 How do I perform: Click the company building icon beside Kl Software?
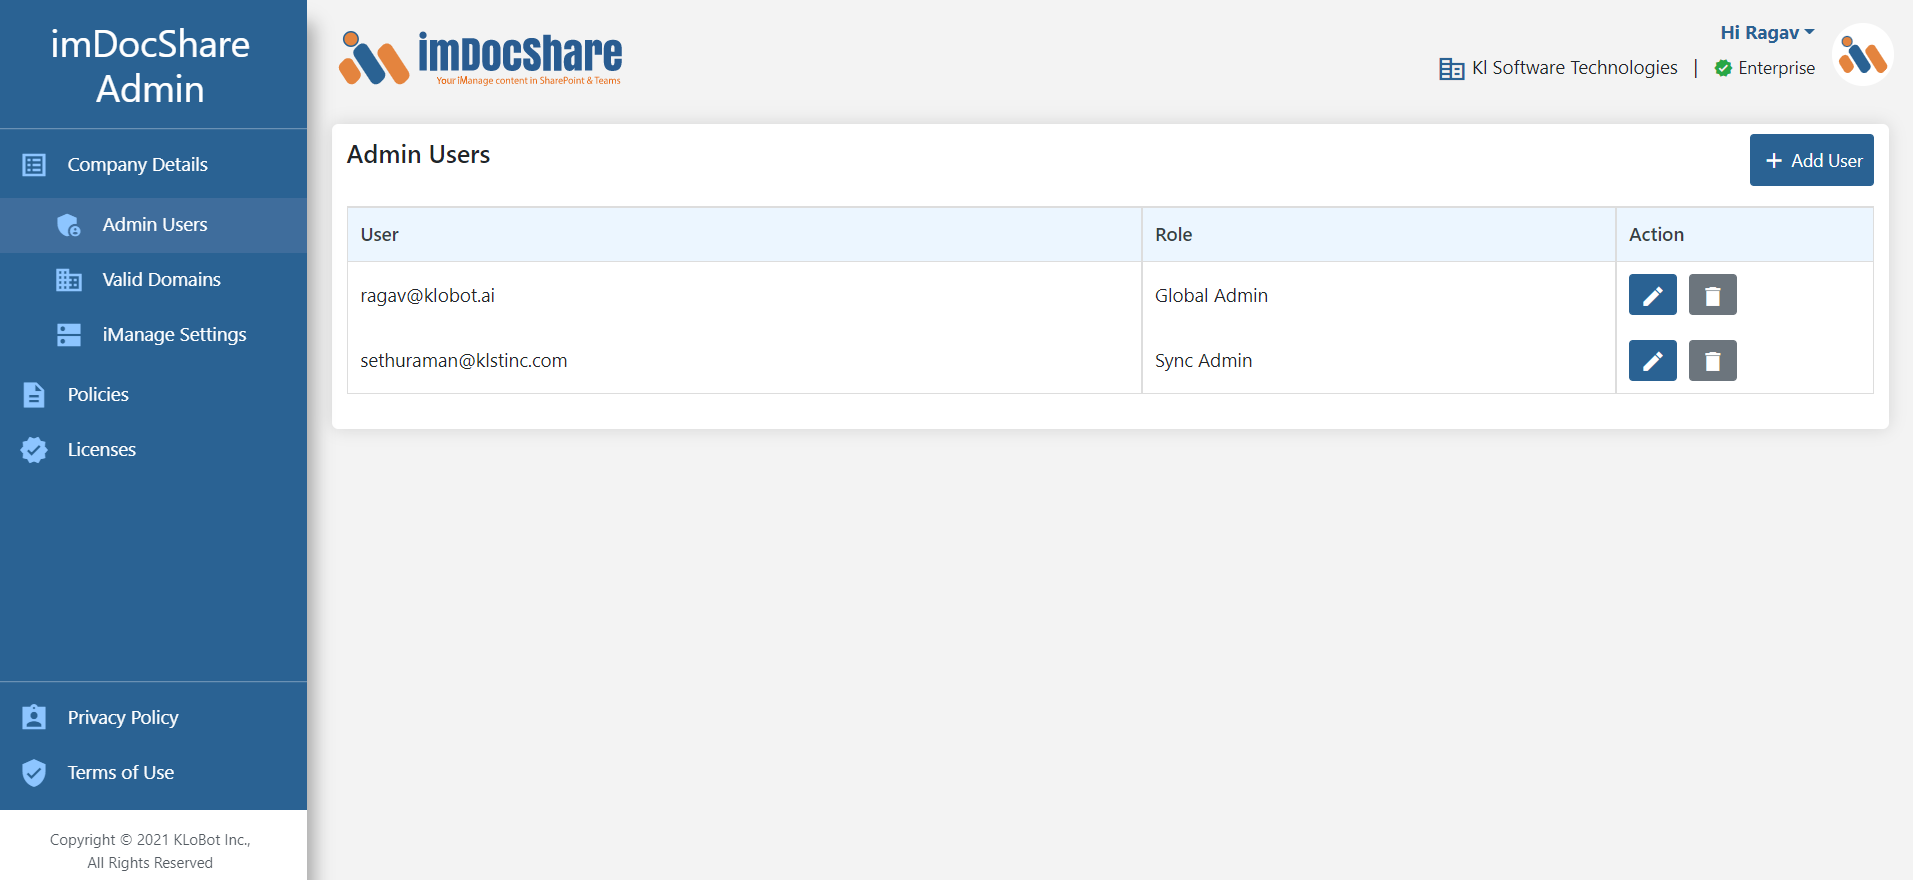(1451, 68)
